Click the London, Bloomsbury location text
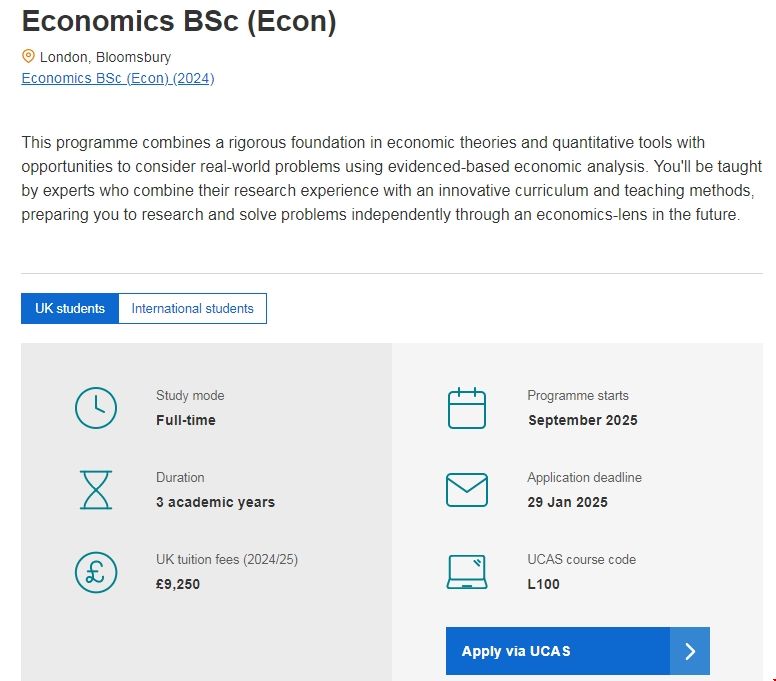The height and width of the screenshot is (681, 776). click(x=105, y=57)
